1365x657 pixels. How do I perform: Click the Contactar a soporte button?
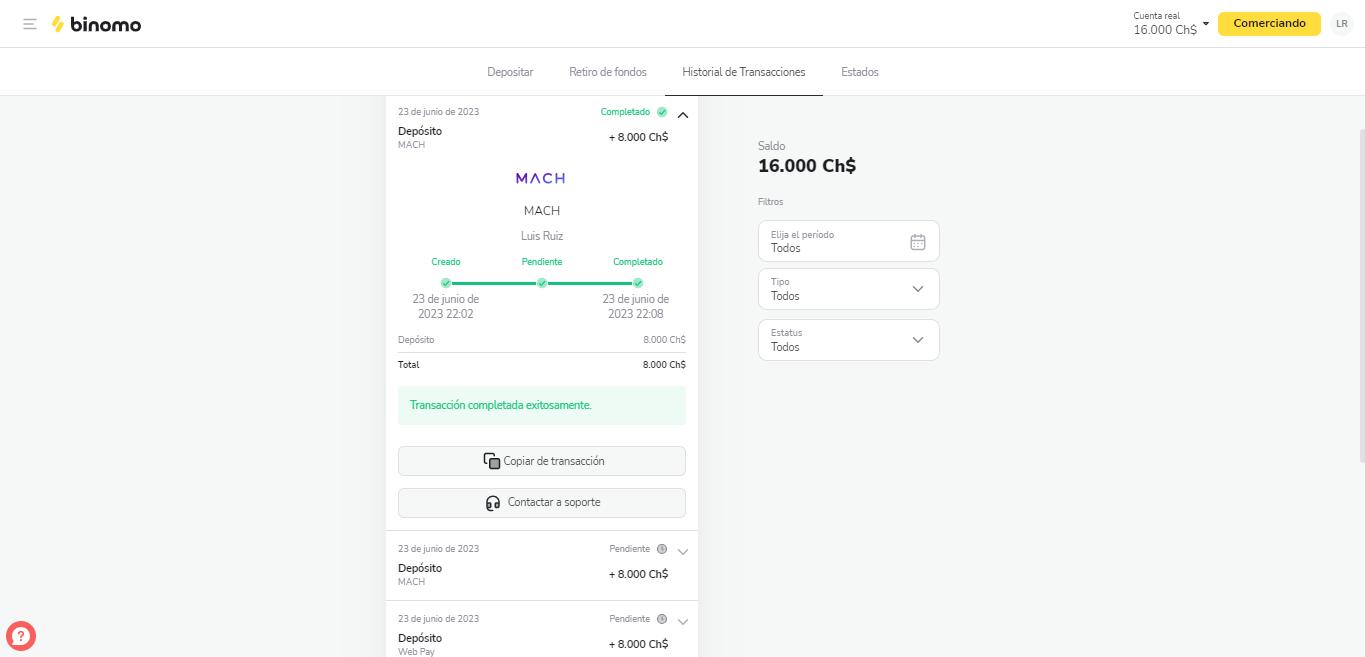542,503
